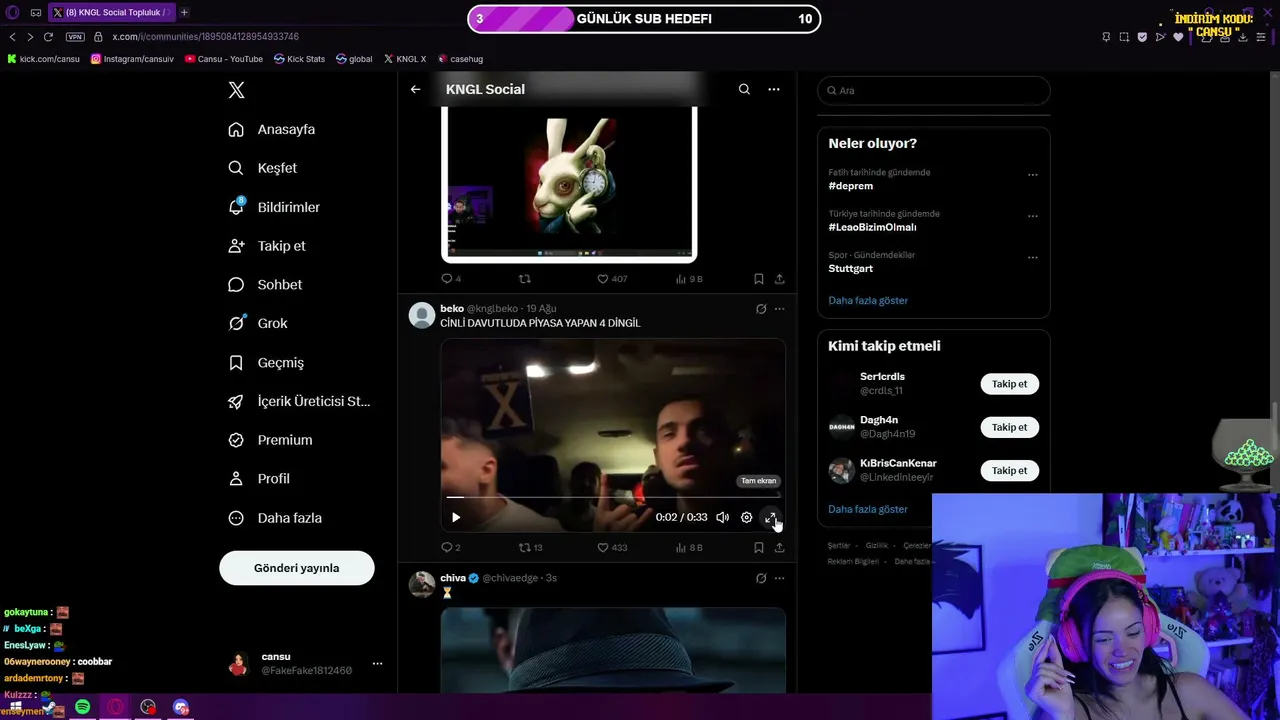Viewport: 1280px width, 720px height.
Task: Open the #LeaoBizimOlmalı trending topic
Action: point(872,227)
